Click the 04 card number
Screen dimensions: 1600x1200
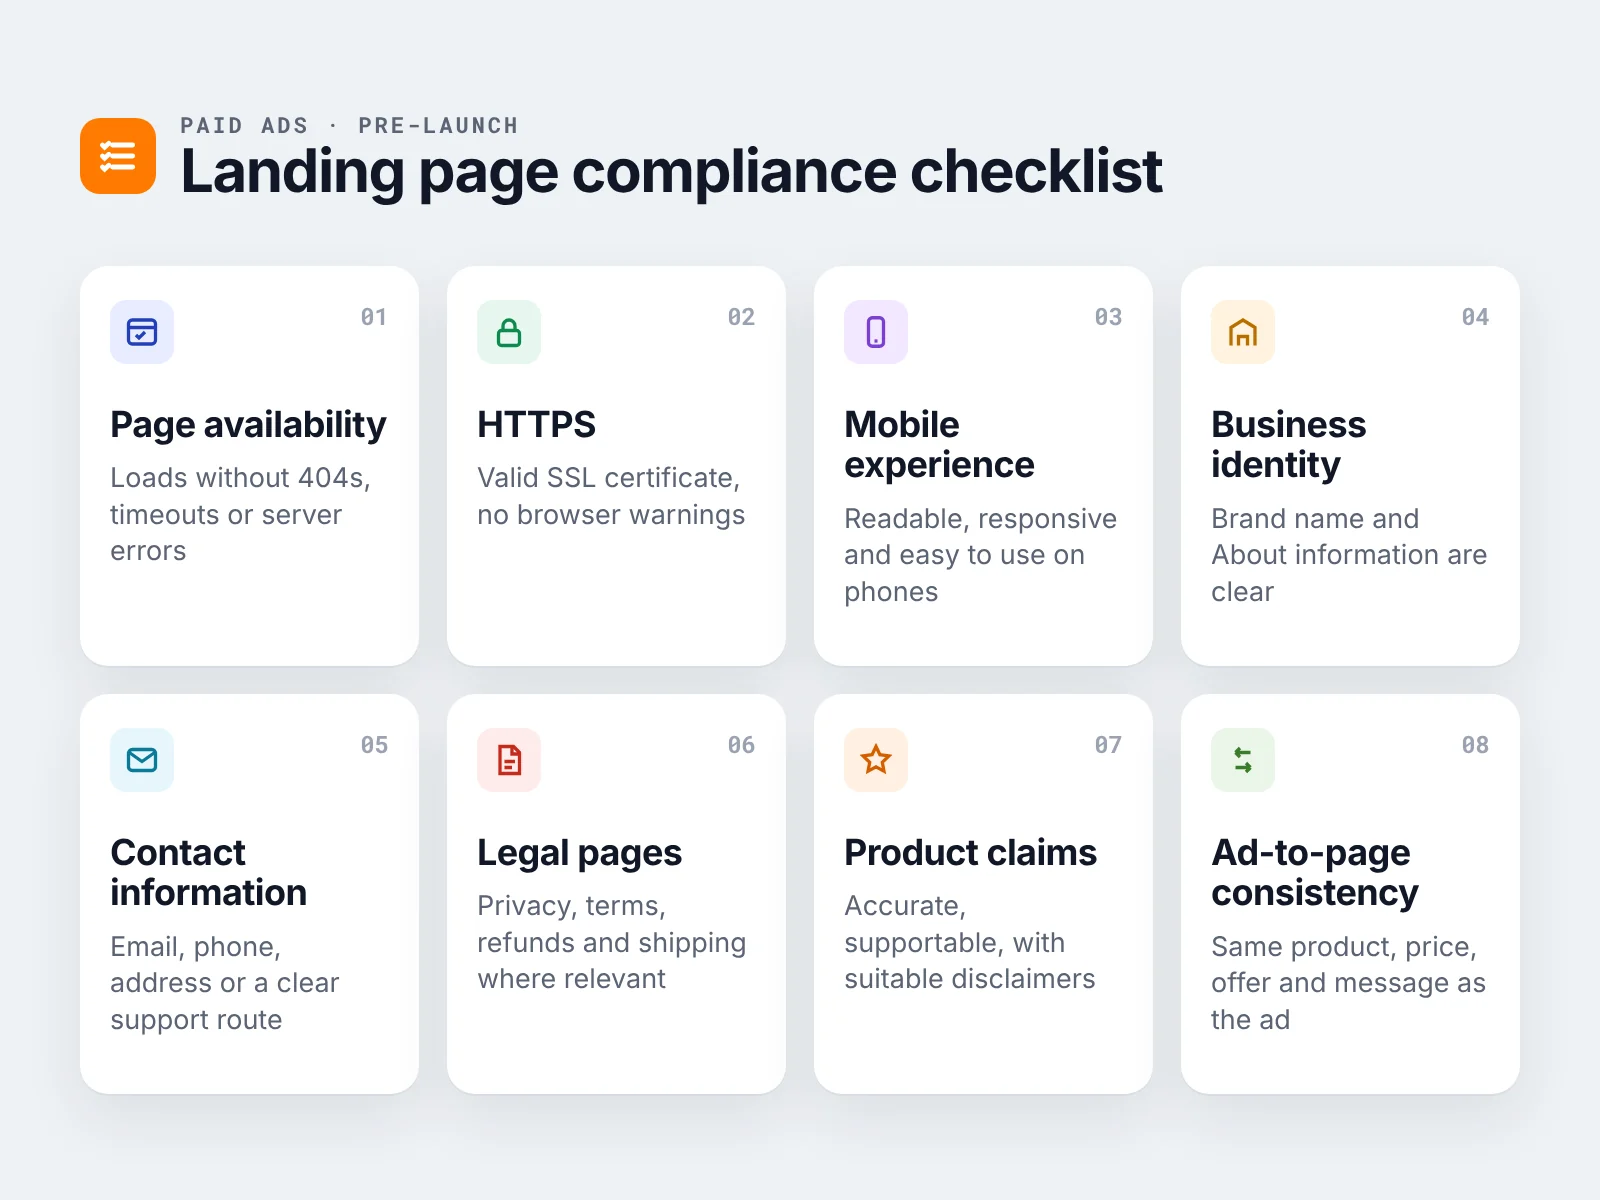pos(1475,317)
